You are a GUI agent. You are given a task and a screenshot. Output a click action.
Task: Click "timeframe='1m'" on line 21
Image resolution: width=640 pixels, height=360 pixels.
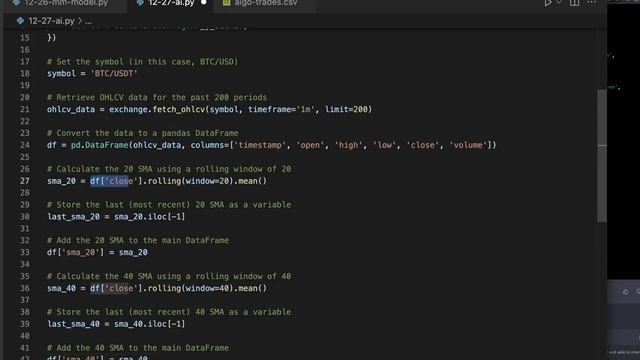point(282,109)
